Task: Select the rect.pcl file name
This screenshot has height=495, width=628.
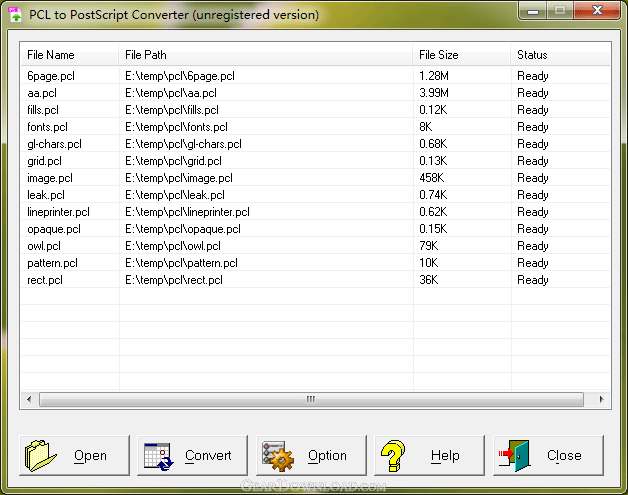Action: tap(45, 280)
